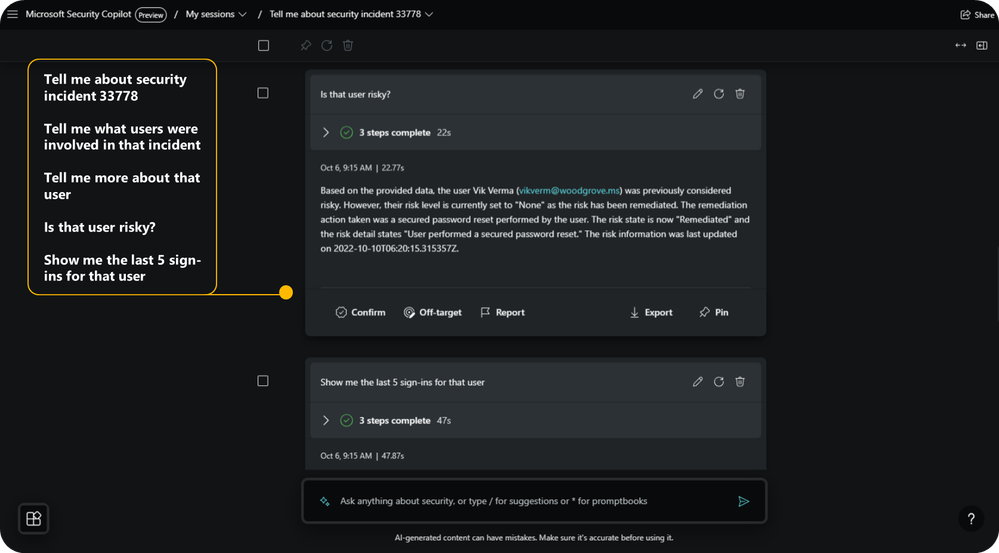Select the 'Show me the last 5 sign-ins' checkbox
The width and height of the screenshot is (999, 553).
(x=262, y=381)
